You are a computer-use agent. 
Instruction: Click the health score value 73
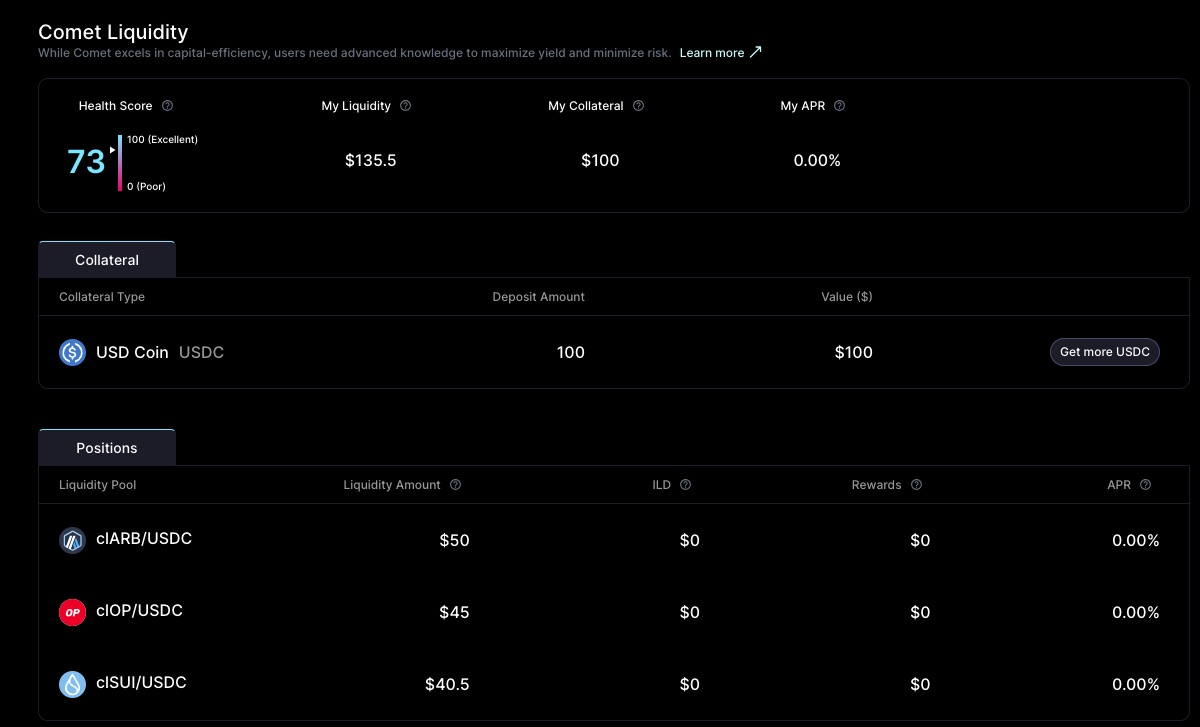pyautogui.click(x=86, y=162)
